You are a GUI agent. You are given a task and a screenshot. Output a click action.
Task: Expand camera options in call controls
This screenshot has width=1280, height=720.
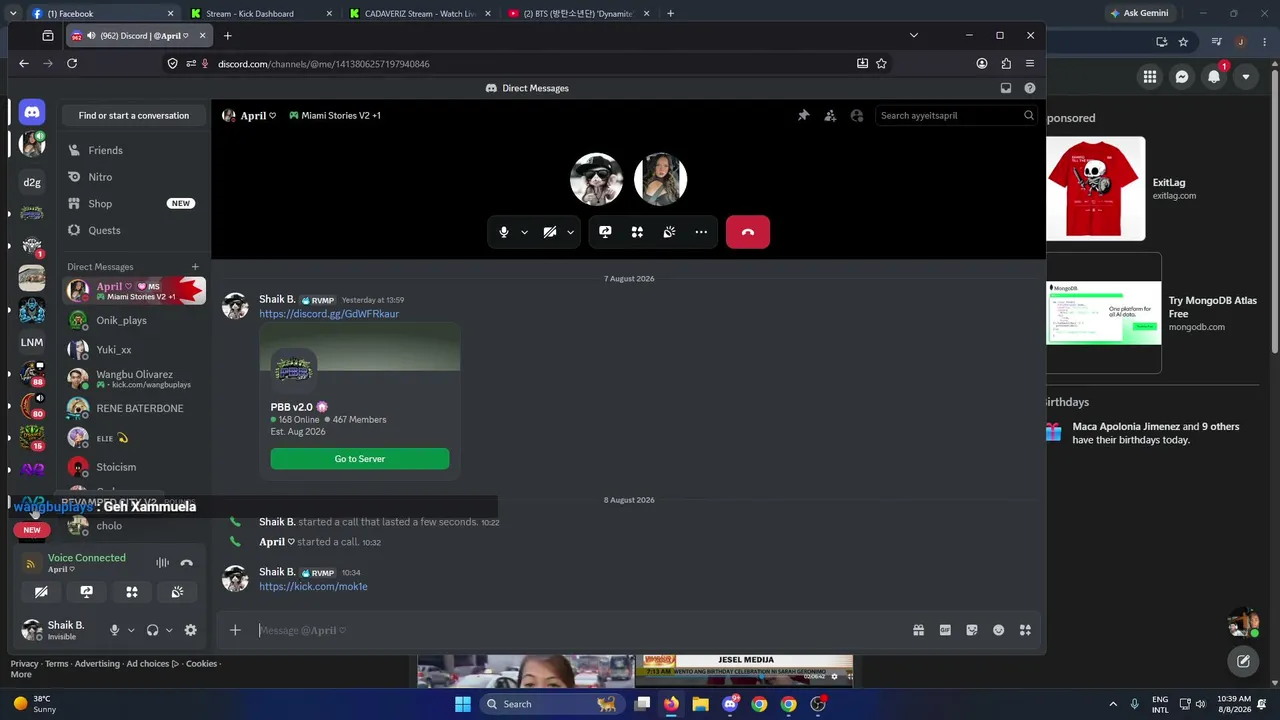tap(570, 232)
